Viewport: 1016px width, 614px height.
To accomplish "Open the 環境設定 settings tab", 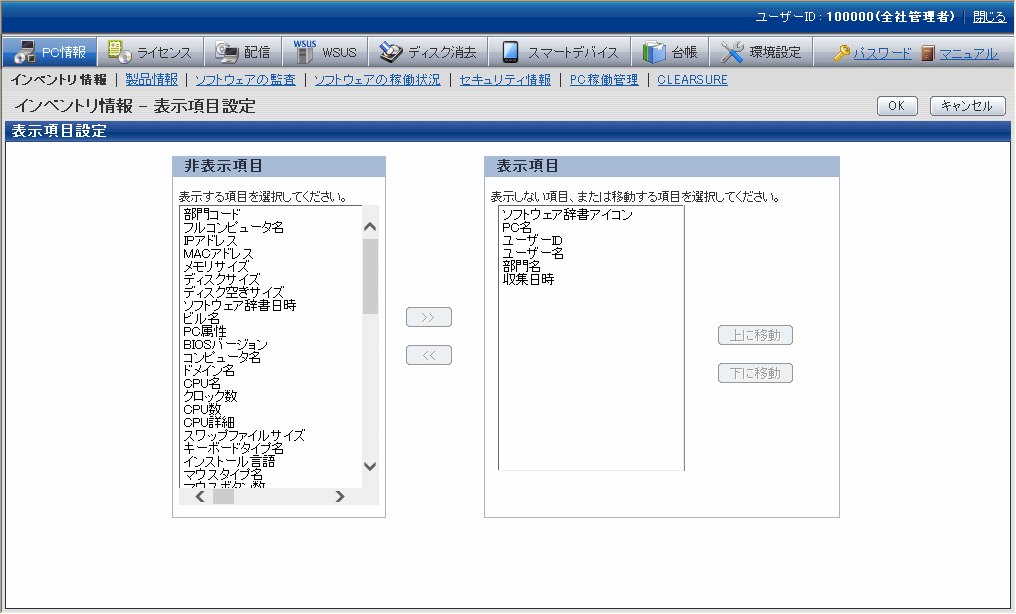I will (762, 53).
